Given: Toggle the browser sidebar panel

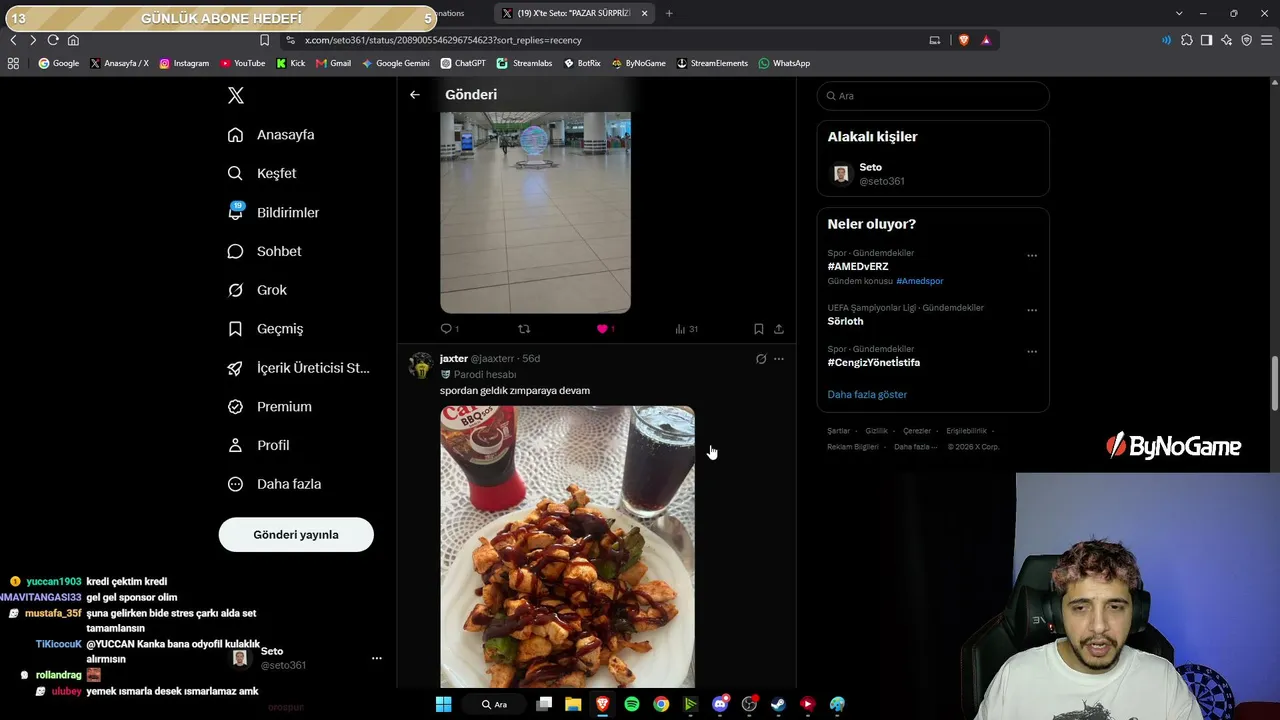Looking at the screenshot, I should pos(1206,40).
